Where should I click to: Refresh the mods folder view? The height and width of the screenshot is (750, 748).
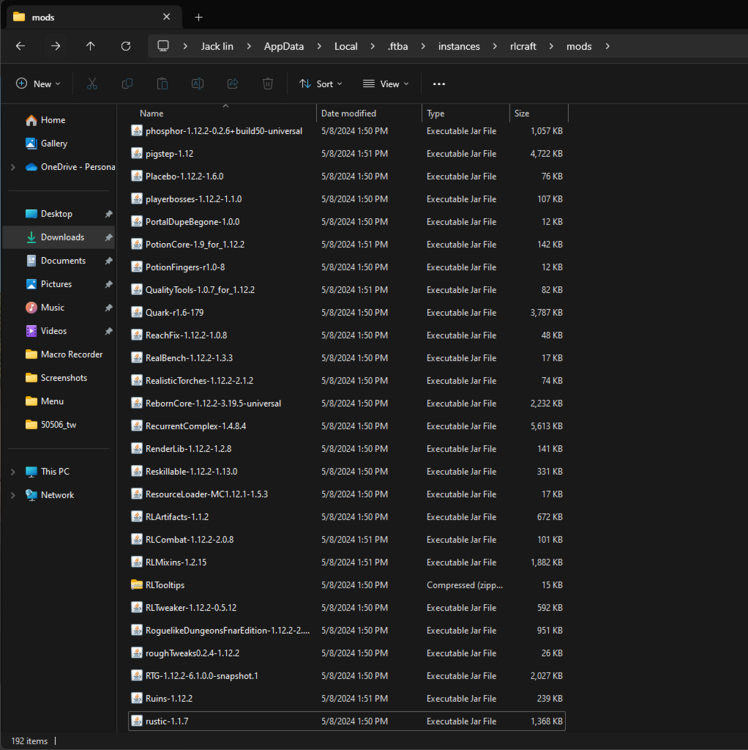click(126, 46)
